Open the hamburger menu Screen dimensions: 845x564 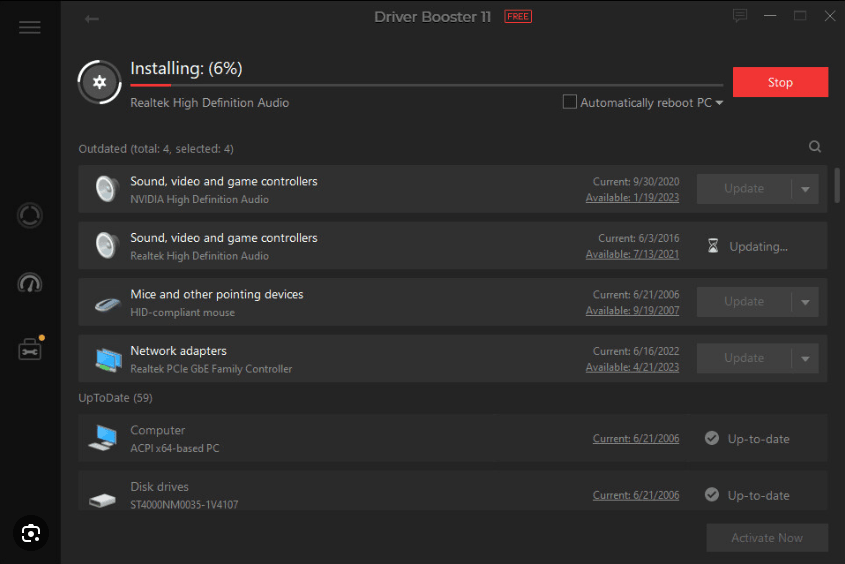point(30,27)
